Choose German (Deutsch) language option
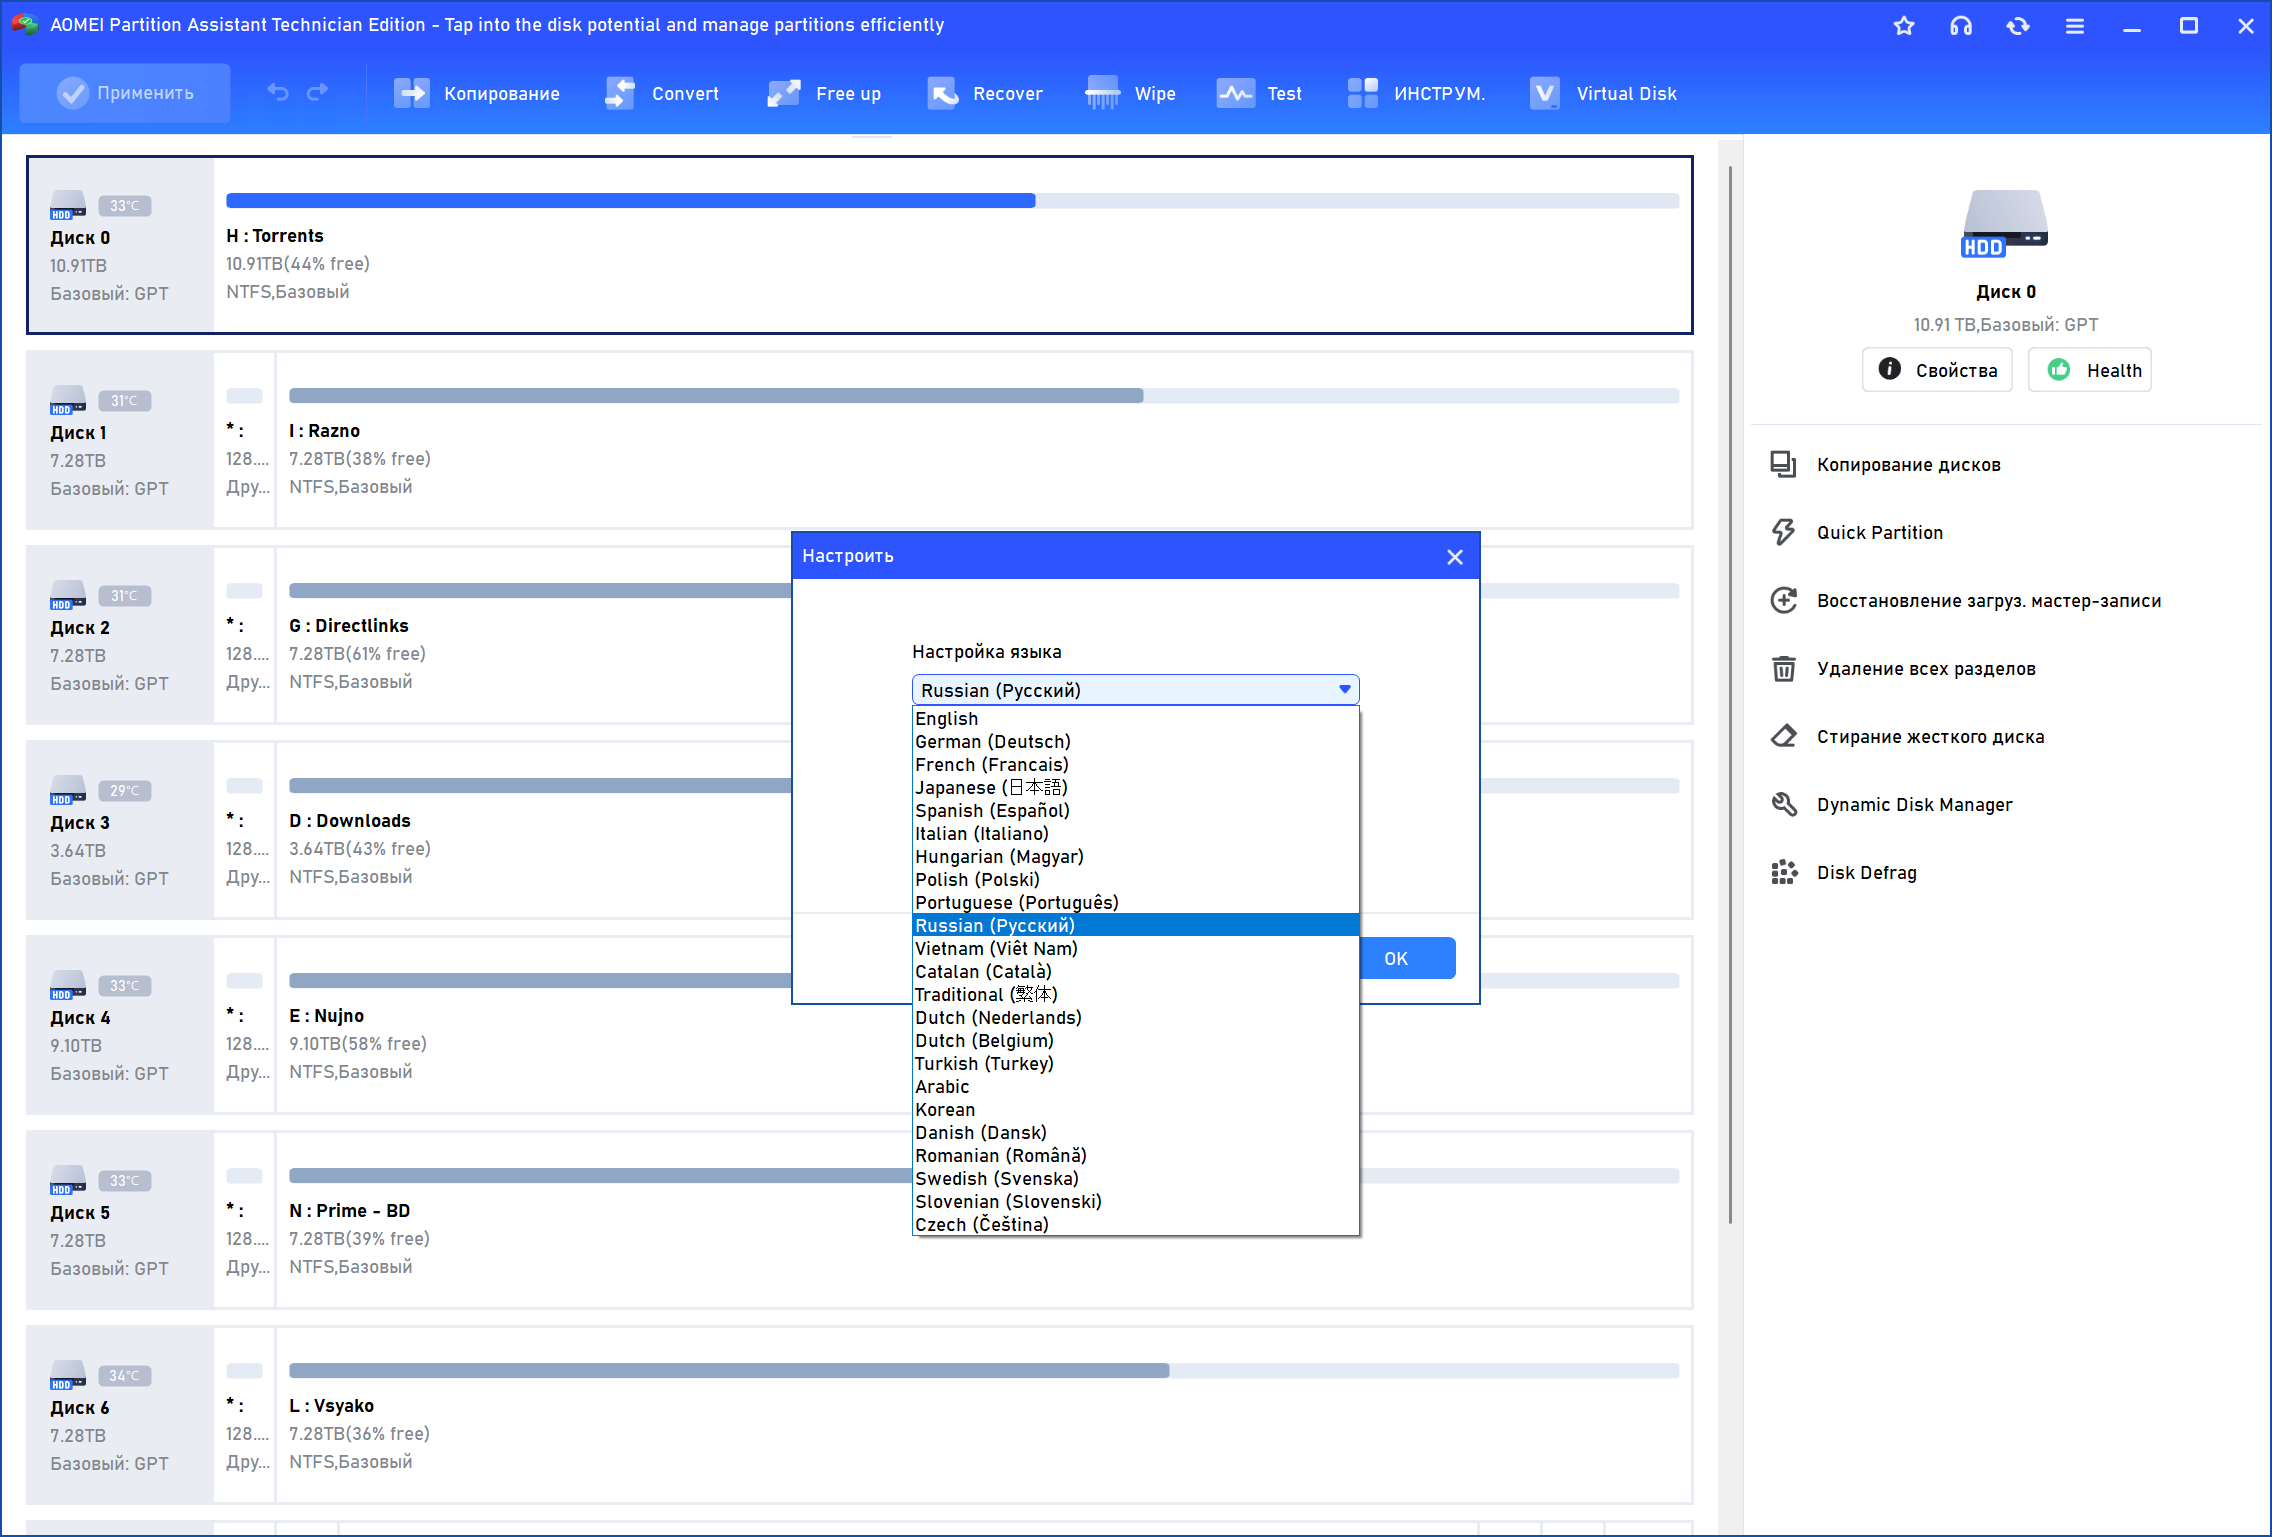2272x1537 pixels. 992,742
